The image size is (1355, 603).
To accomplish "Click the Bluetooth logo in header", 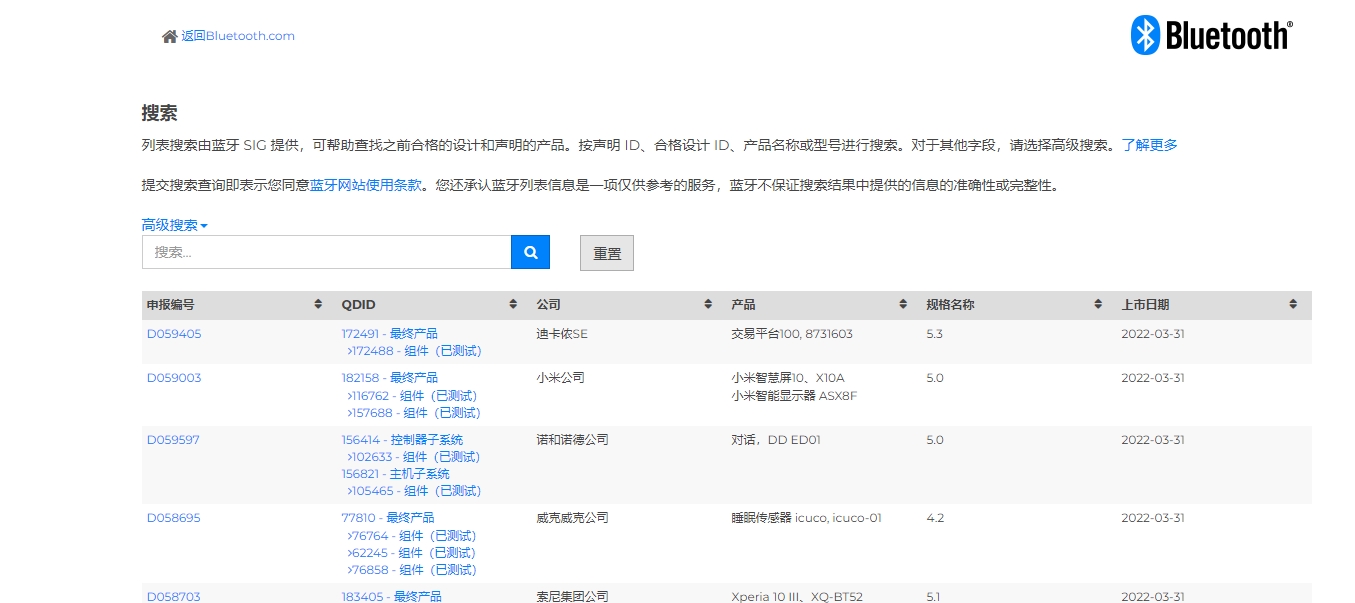I will [1211, 36].
